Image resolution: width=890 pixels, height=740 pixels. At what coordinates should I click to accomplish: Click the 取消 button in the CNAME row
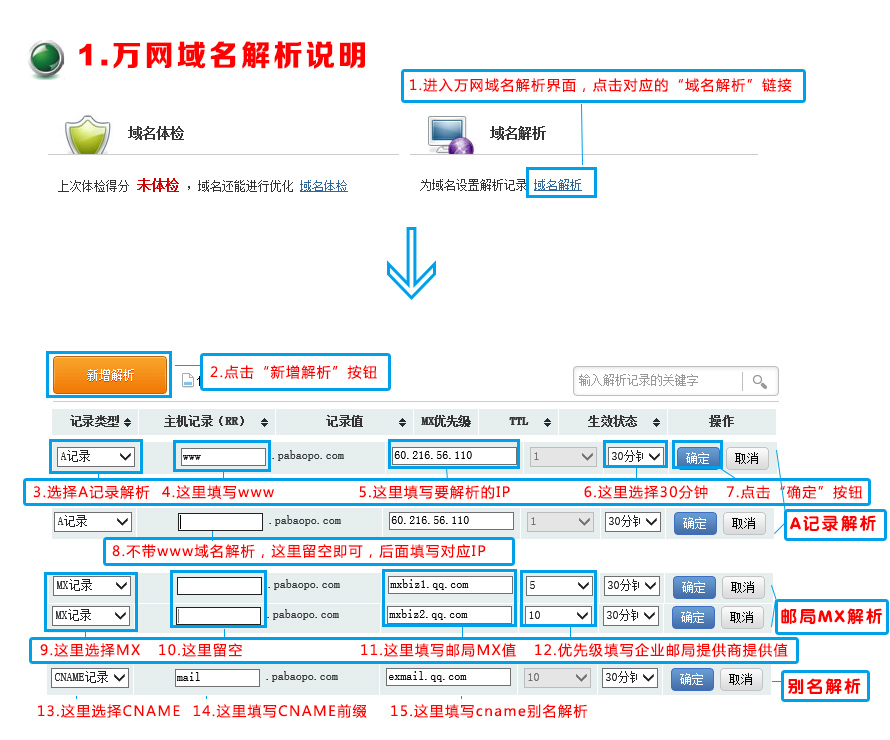tap(739, 678)
